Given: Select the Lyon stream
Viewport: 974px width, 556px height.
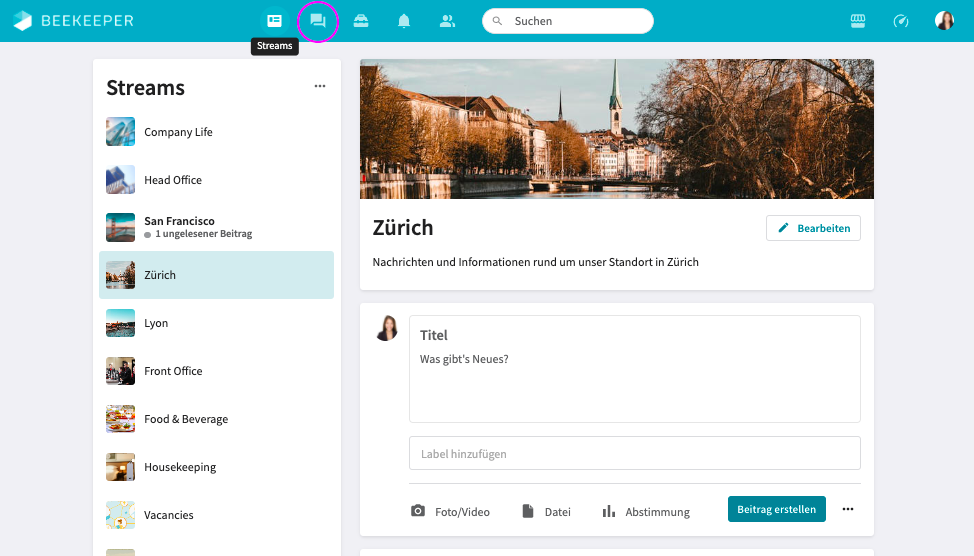Looking at the screenshot, I should [216, 323].
